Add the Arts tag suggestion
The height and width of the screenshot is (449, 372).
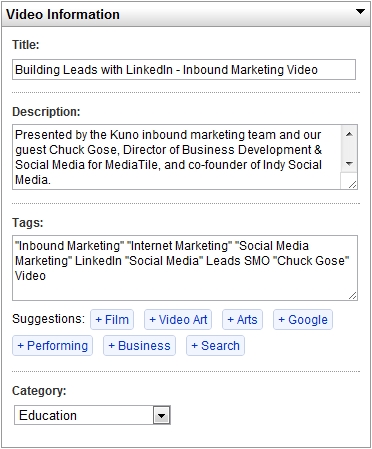pyautogui.click(x=242, y=319)
